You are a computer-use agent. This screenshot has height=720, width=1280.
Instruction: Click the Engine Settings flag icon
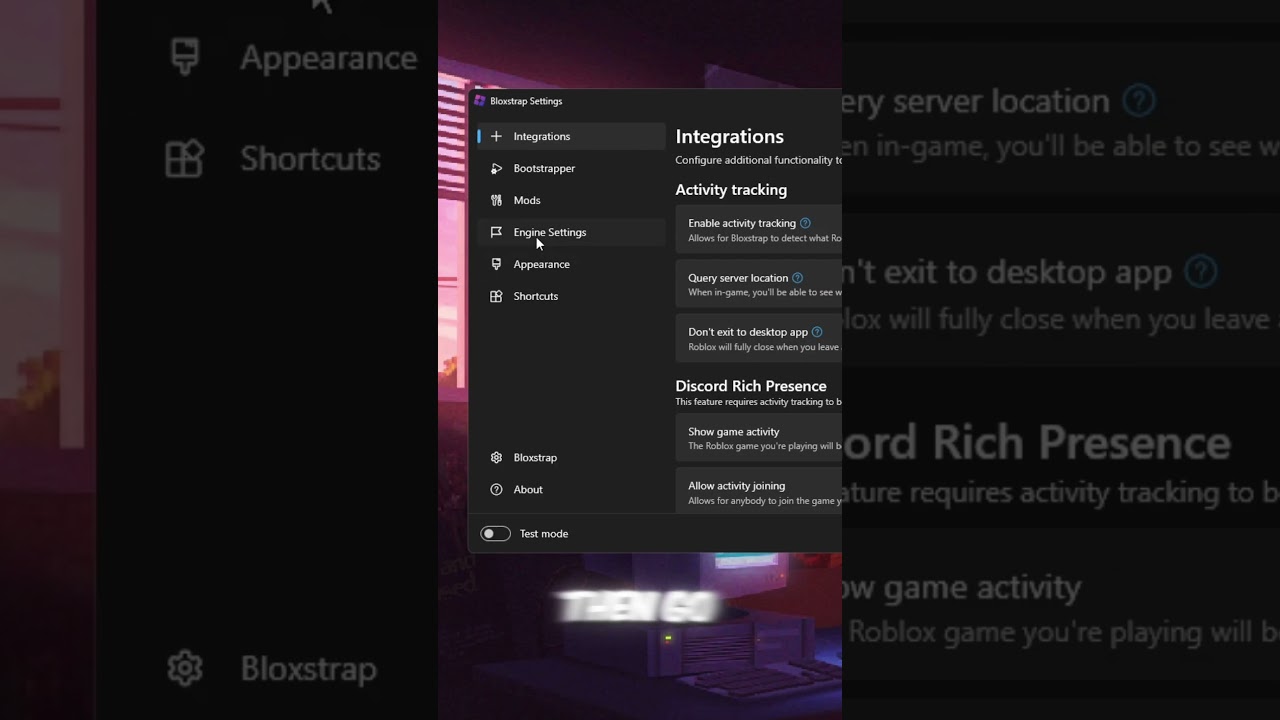(x=496, y=232)
